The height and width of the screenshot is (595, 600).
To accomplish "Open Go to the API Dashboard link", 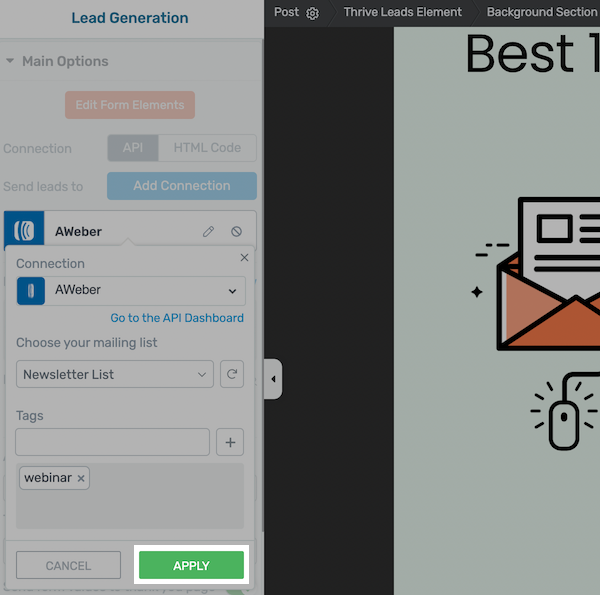I will pos(176,318).
